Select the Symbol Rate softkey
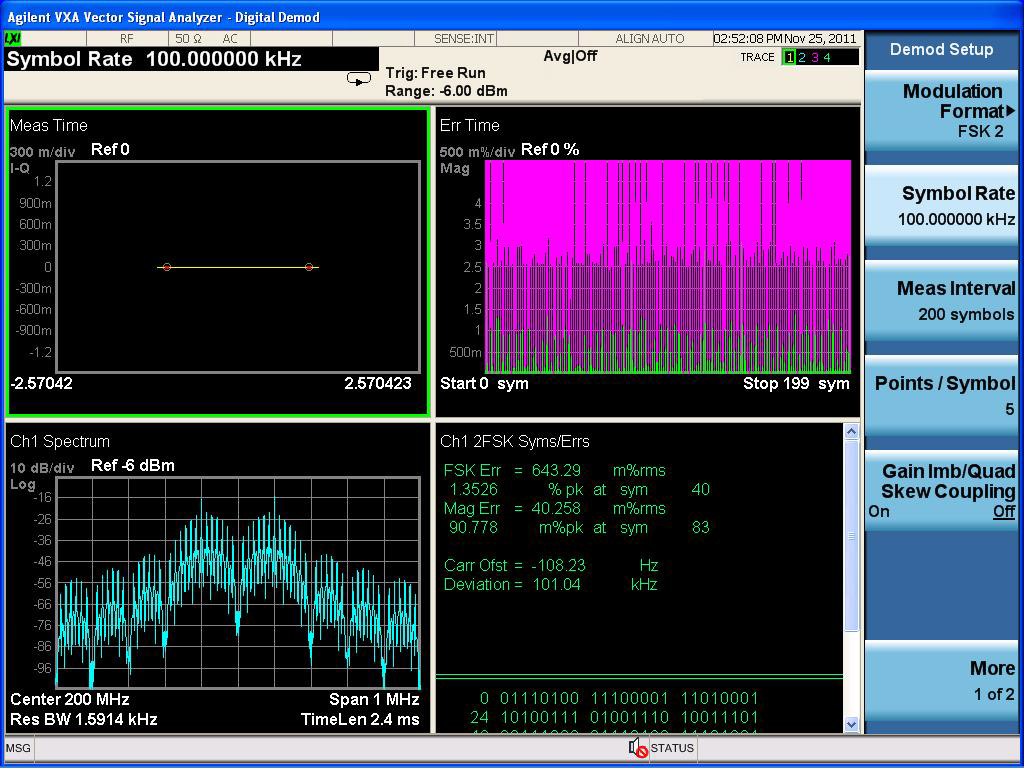 tap(942, 206)
